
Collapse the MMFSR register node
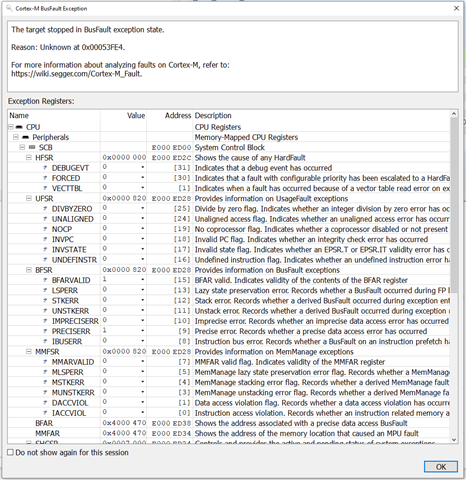[x=29, y=352]
